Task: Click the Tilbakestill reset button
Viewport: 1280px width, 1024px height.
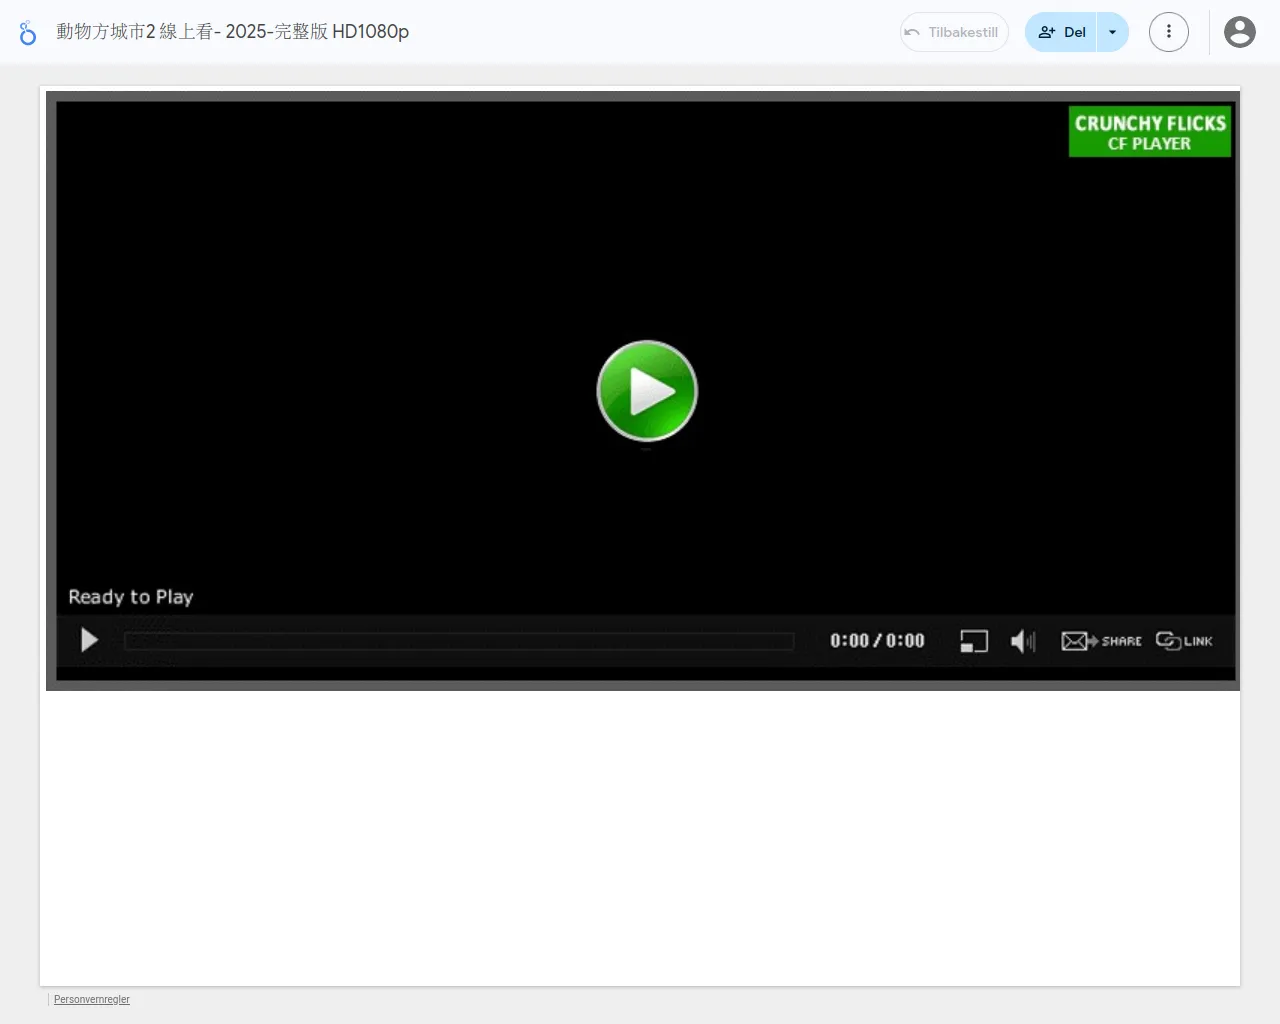Action: click(x=954, y=32)
